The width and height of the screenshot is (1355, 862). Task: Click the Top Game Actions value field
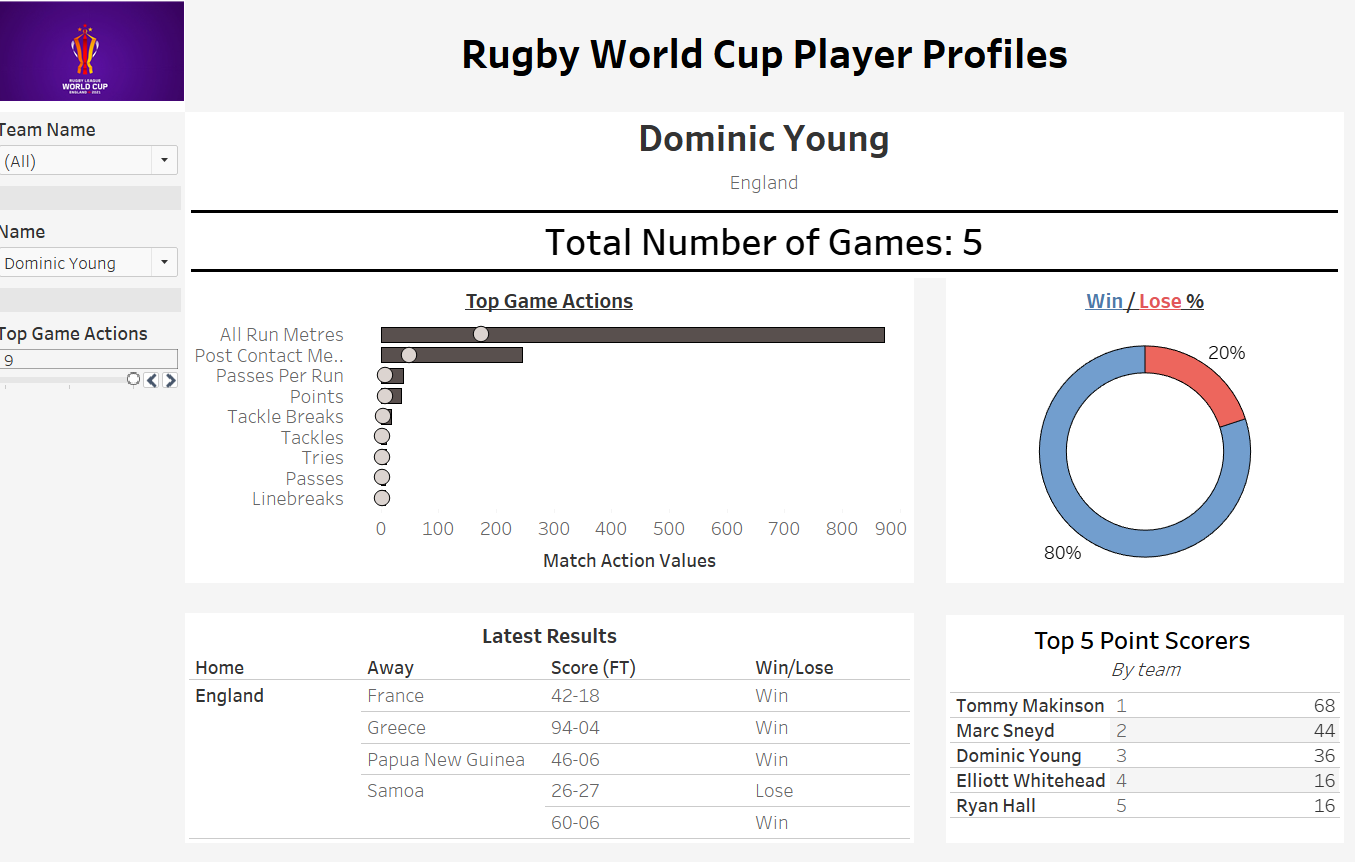(88, 359)
